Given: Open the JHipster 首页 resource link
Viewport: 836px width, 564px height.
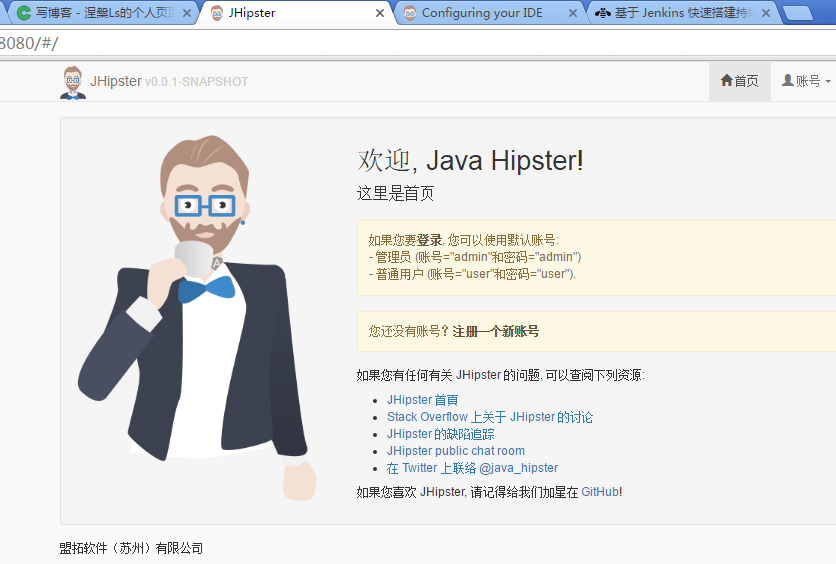Looking at the screenshot, I should pyautogui.click(x=422, y=400).
